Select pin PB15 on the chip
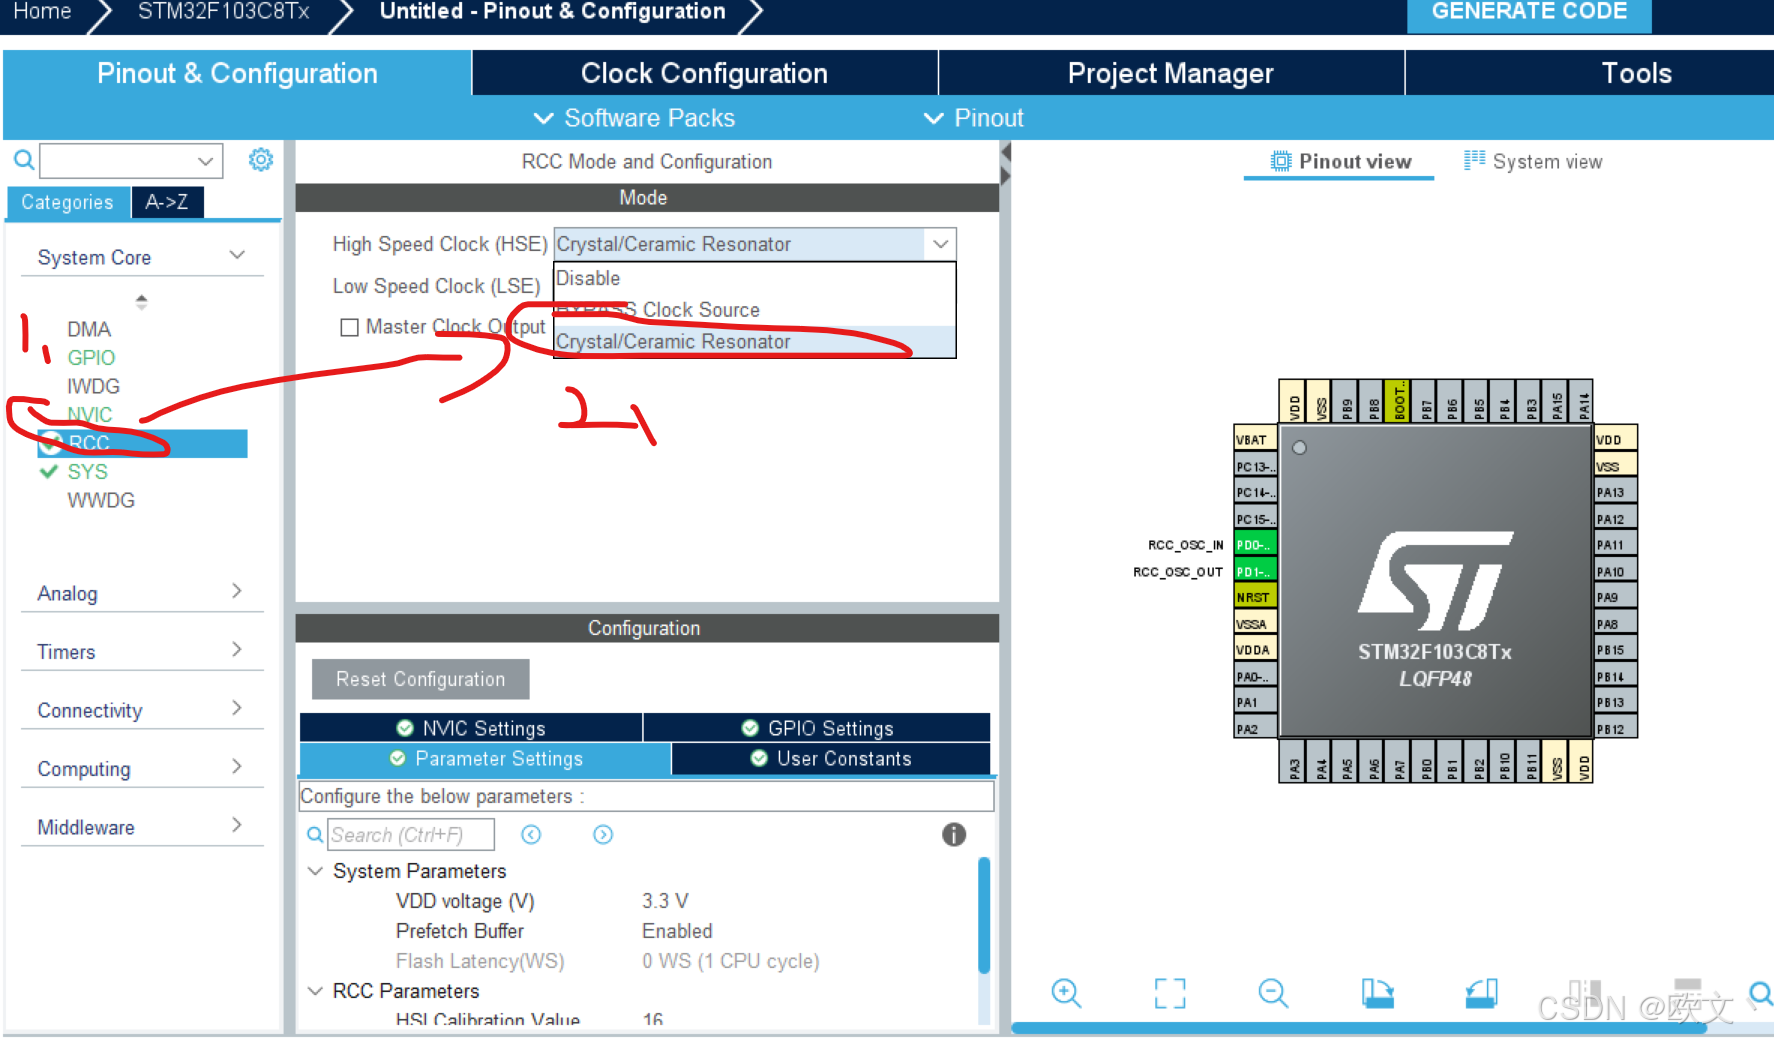The image size is (1774, 1038). point(1615,650)
